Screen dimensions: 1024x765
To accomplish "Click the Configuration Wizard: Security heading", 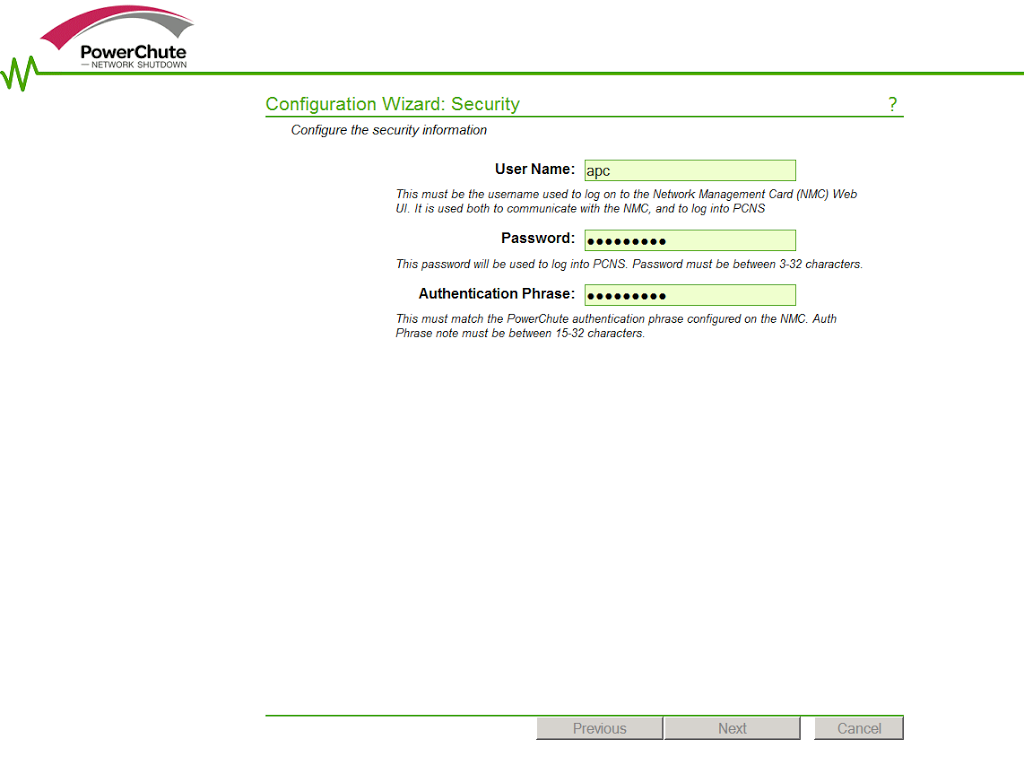I will (x=392, y=104).
